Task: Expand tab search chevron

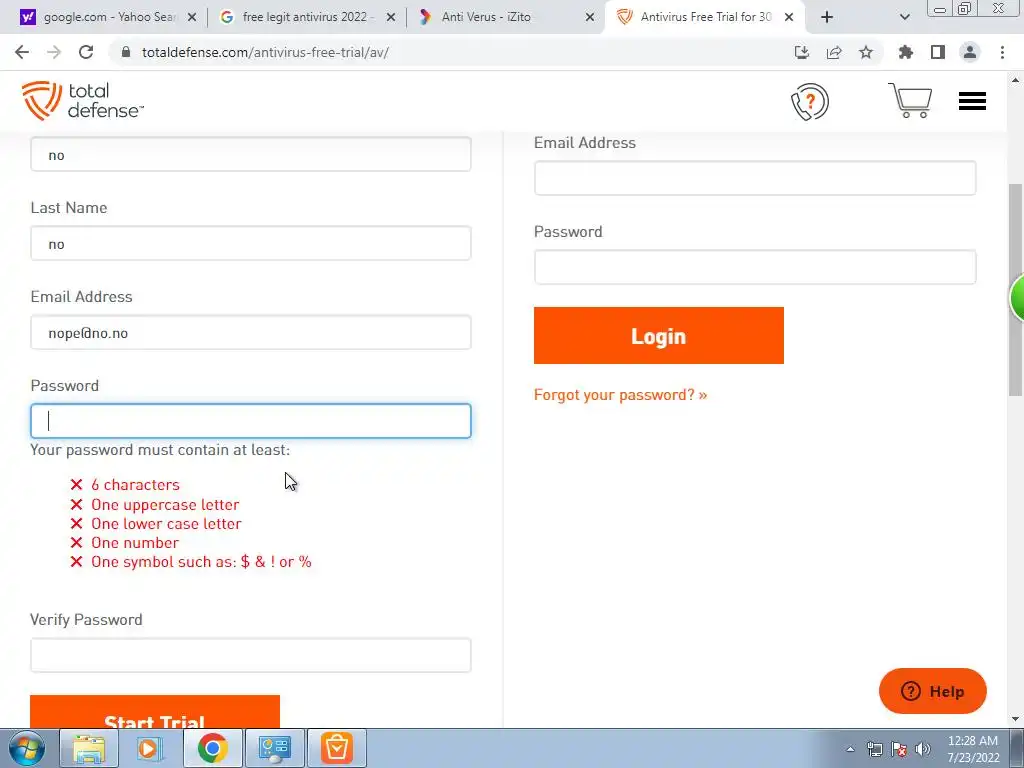Action: (x=904, y=17)
